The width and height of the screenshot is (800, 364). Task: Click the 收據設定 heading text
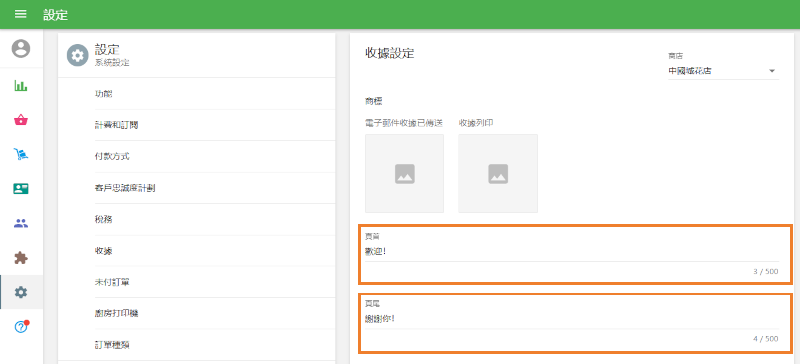[x=389, y=54]
